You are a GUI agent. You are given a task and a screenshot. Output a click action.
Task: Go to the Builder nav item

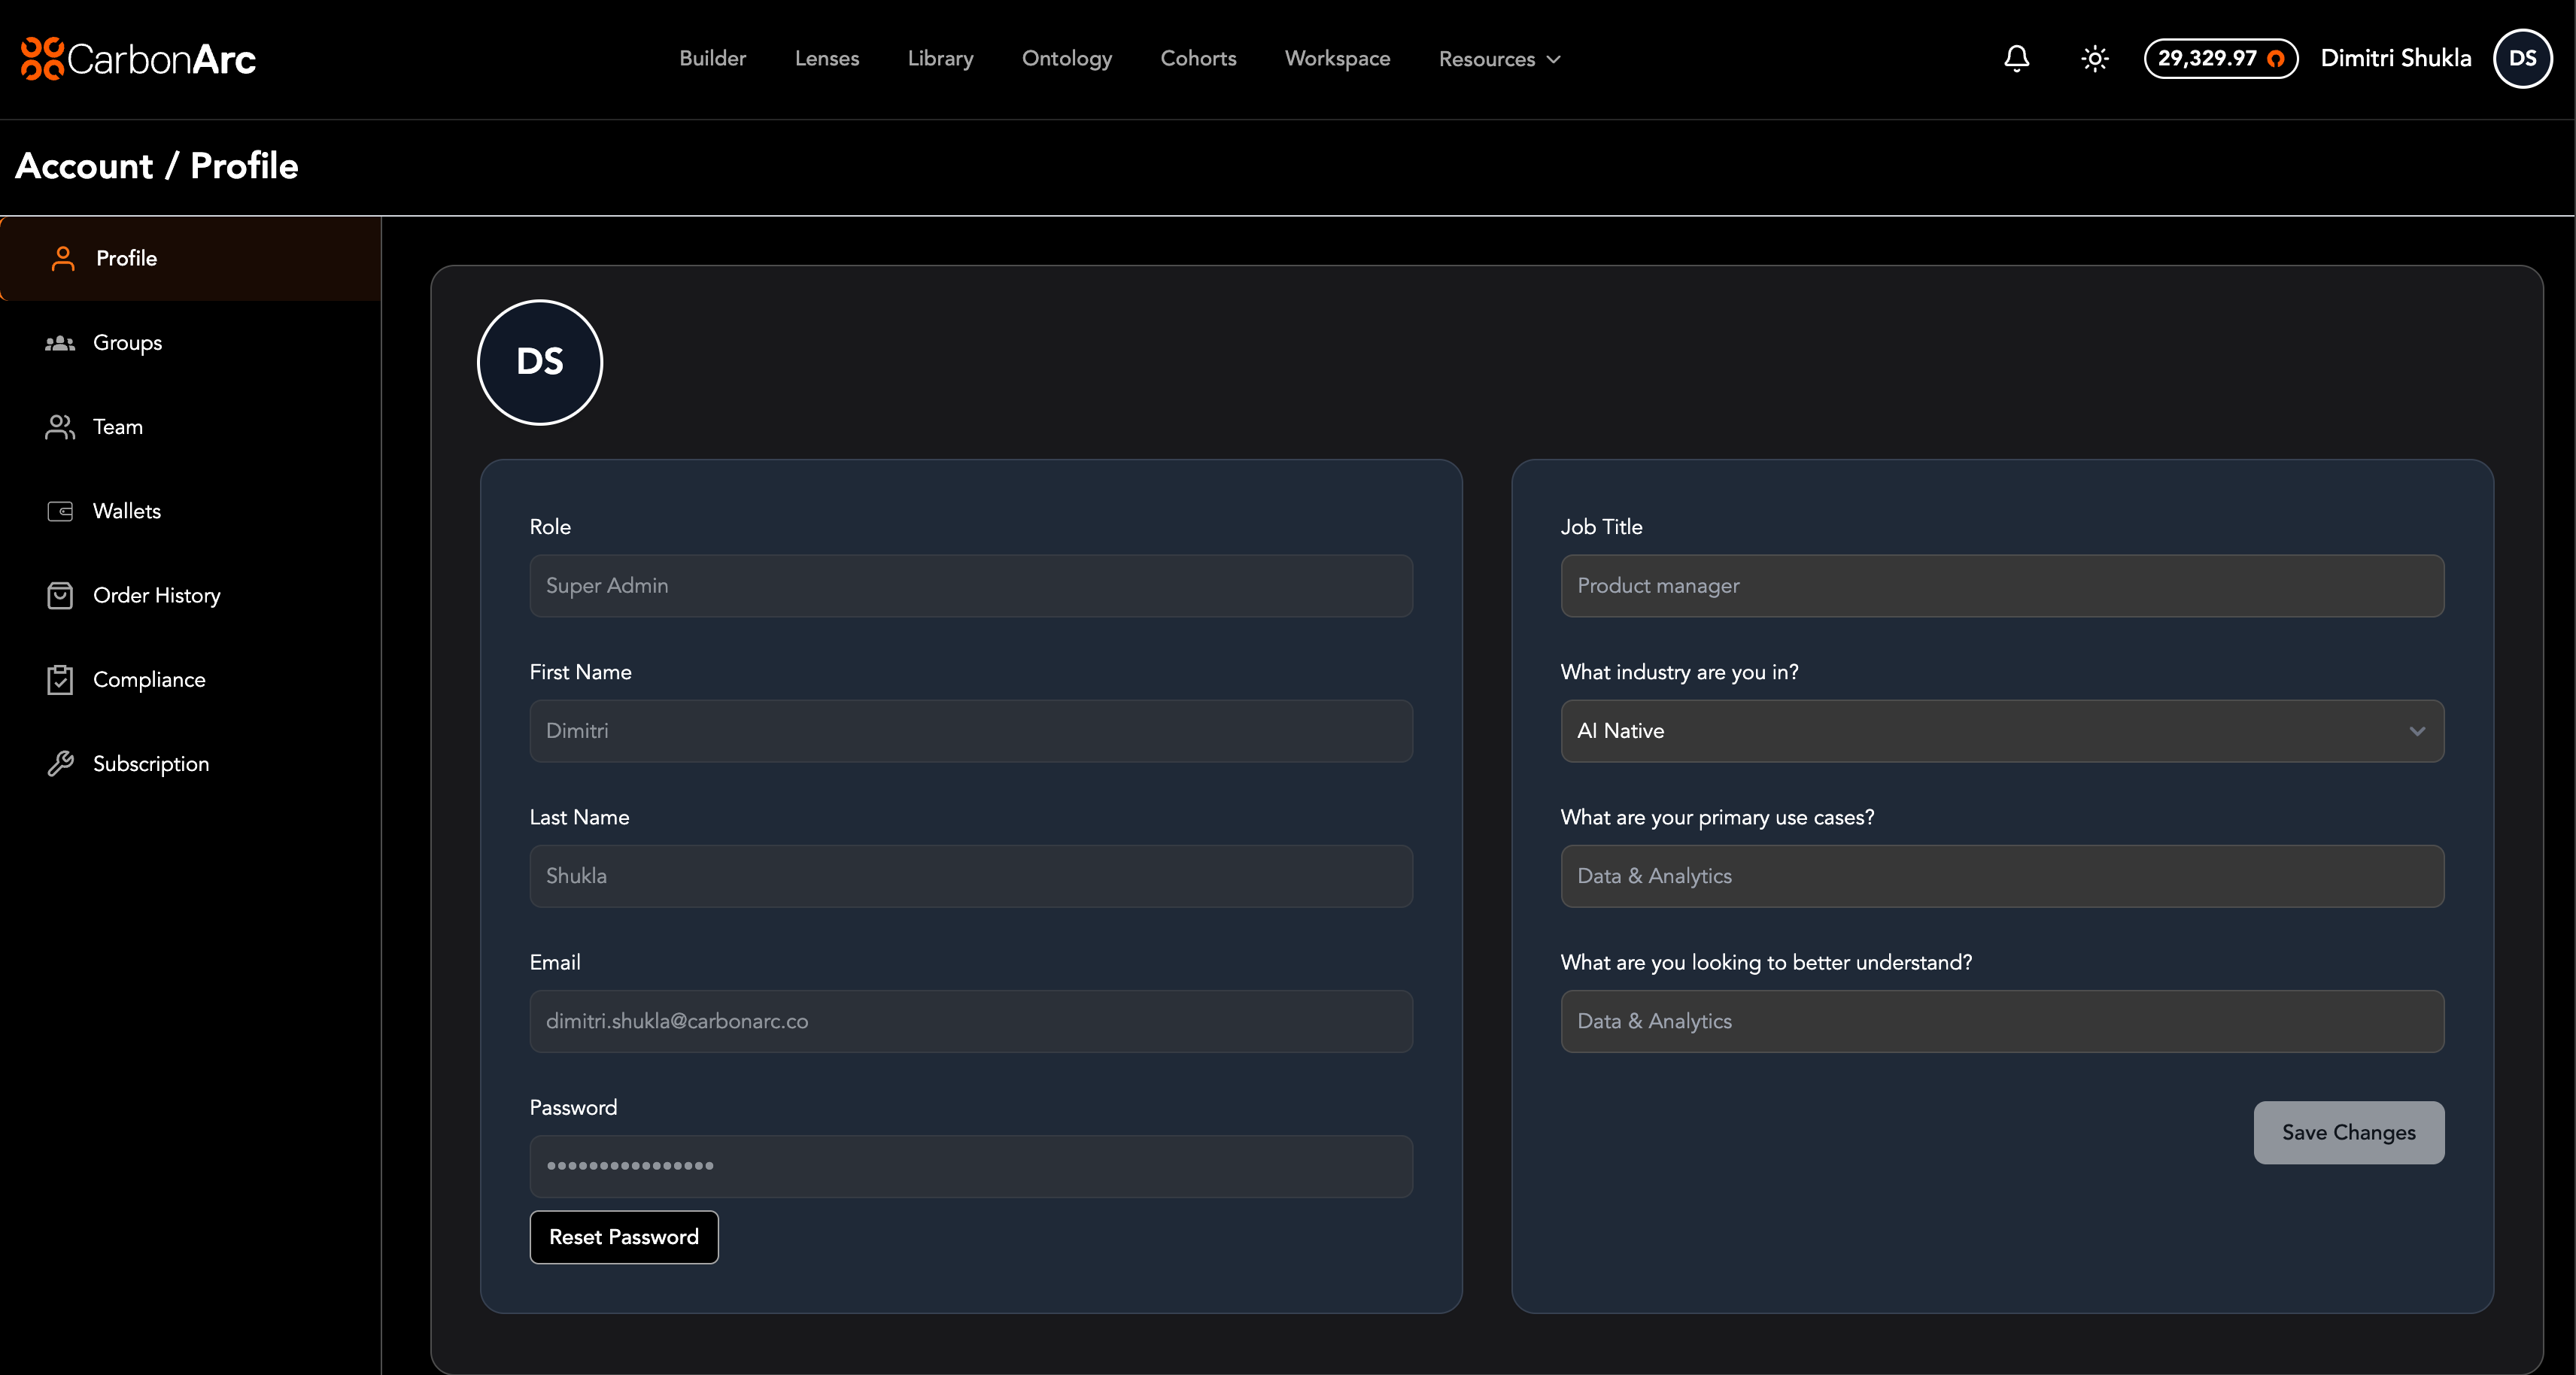click(712, 59)
